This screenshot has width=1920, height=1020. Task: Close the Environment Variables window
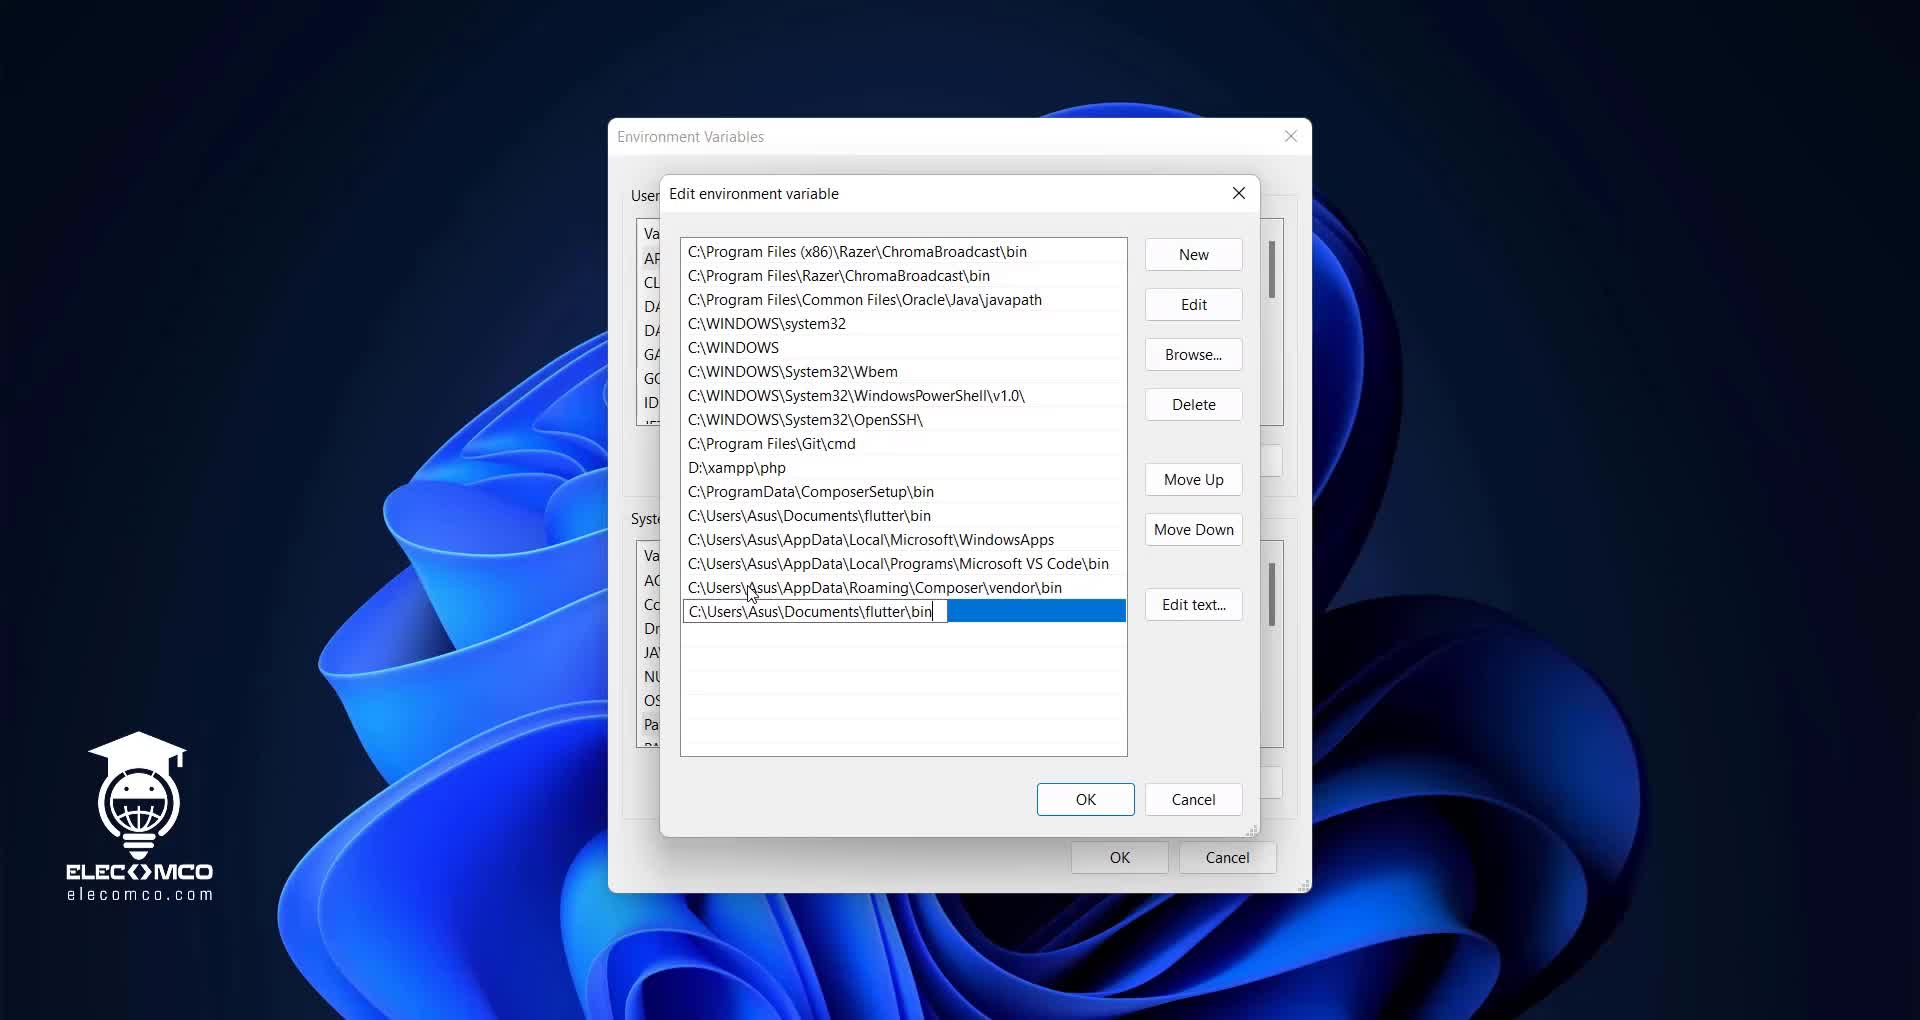pos(1290,136)
